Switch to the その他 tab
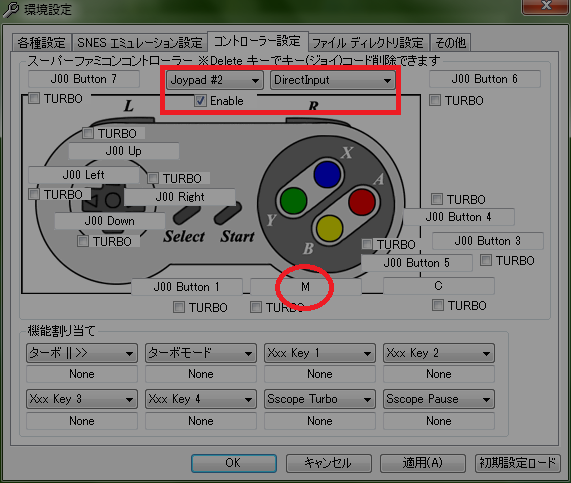This screenshot has width=571, height=483. coord(450,43)
